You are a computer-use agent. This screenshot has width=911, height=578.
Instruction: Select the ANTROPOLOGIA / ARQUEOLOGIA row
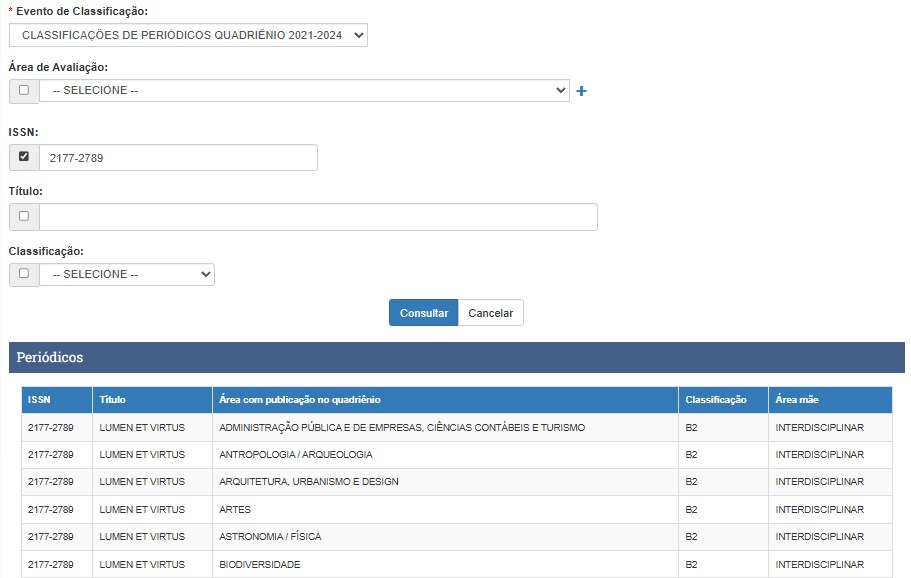(296, 455)
